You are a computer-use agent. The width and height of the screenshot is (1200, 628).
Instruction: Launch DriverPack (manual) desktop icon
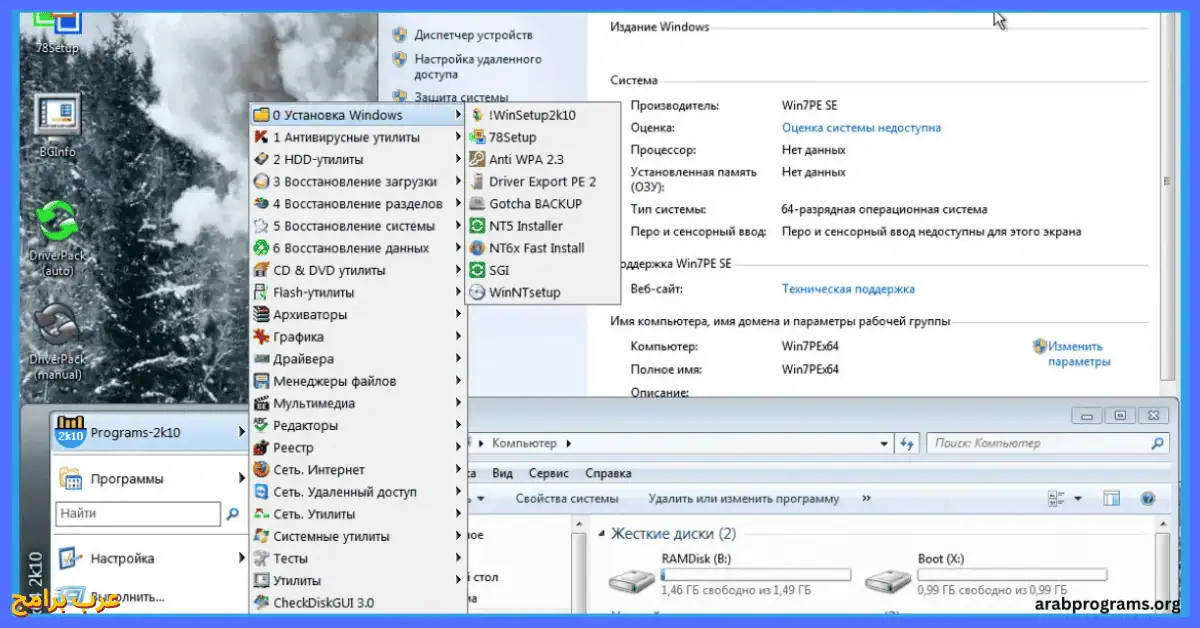pyautogui.click(x=57, y=340)
